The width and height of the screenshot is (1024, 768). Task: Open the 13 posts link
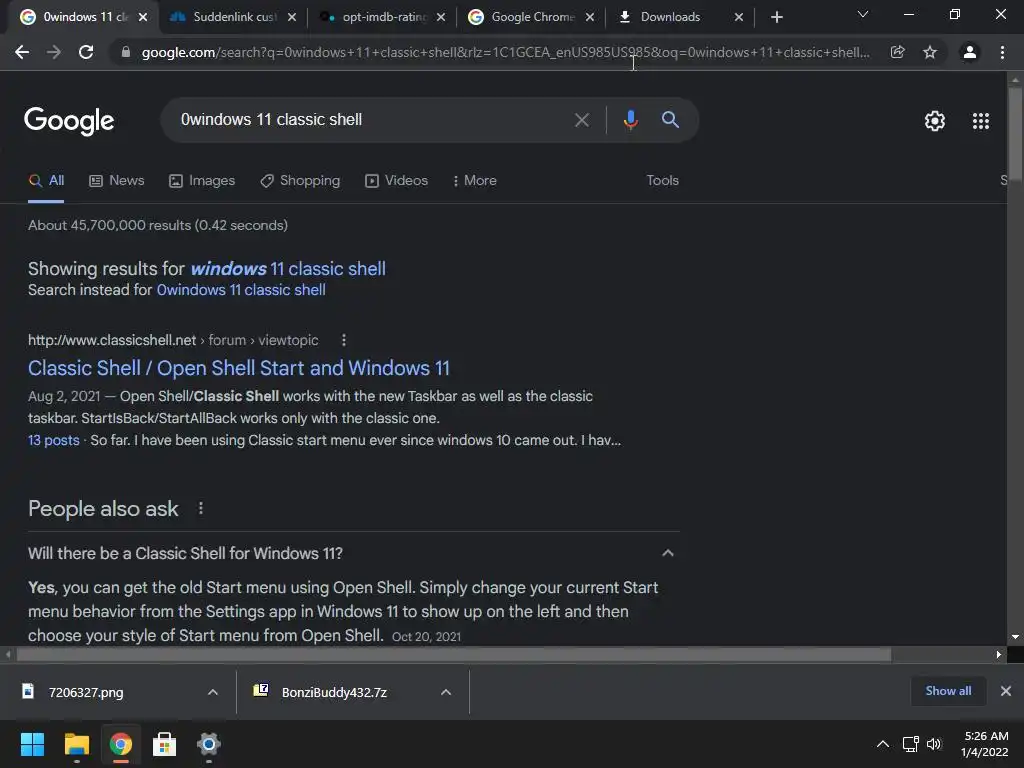pyautogui.click(x=54, y=441)
